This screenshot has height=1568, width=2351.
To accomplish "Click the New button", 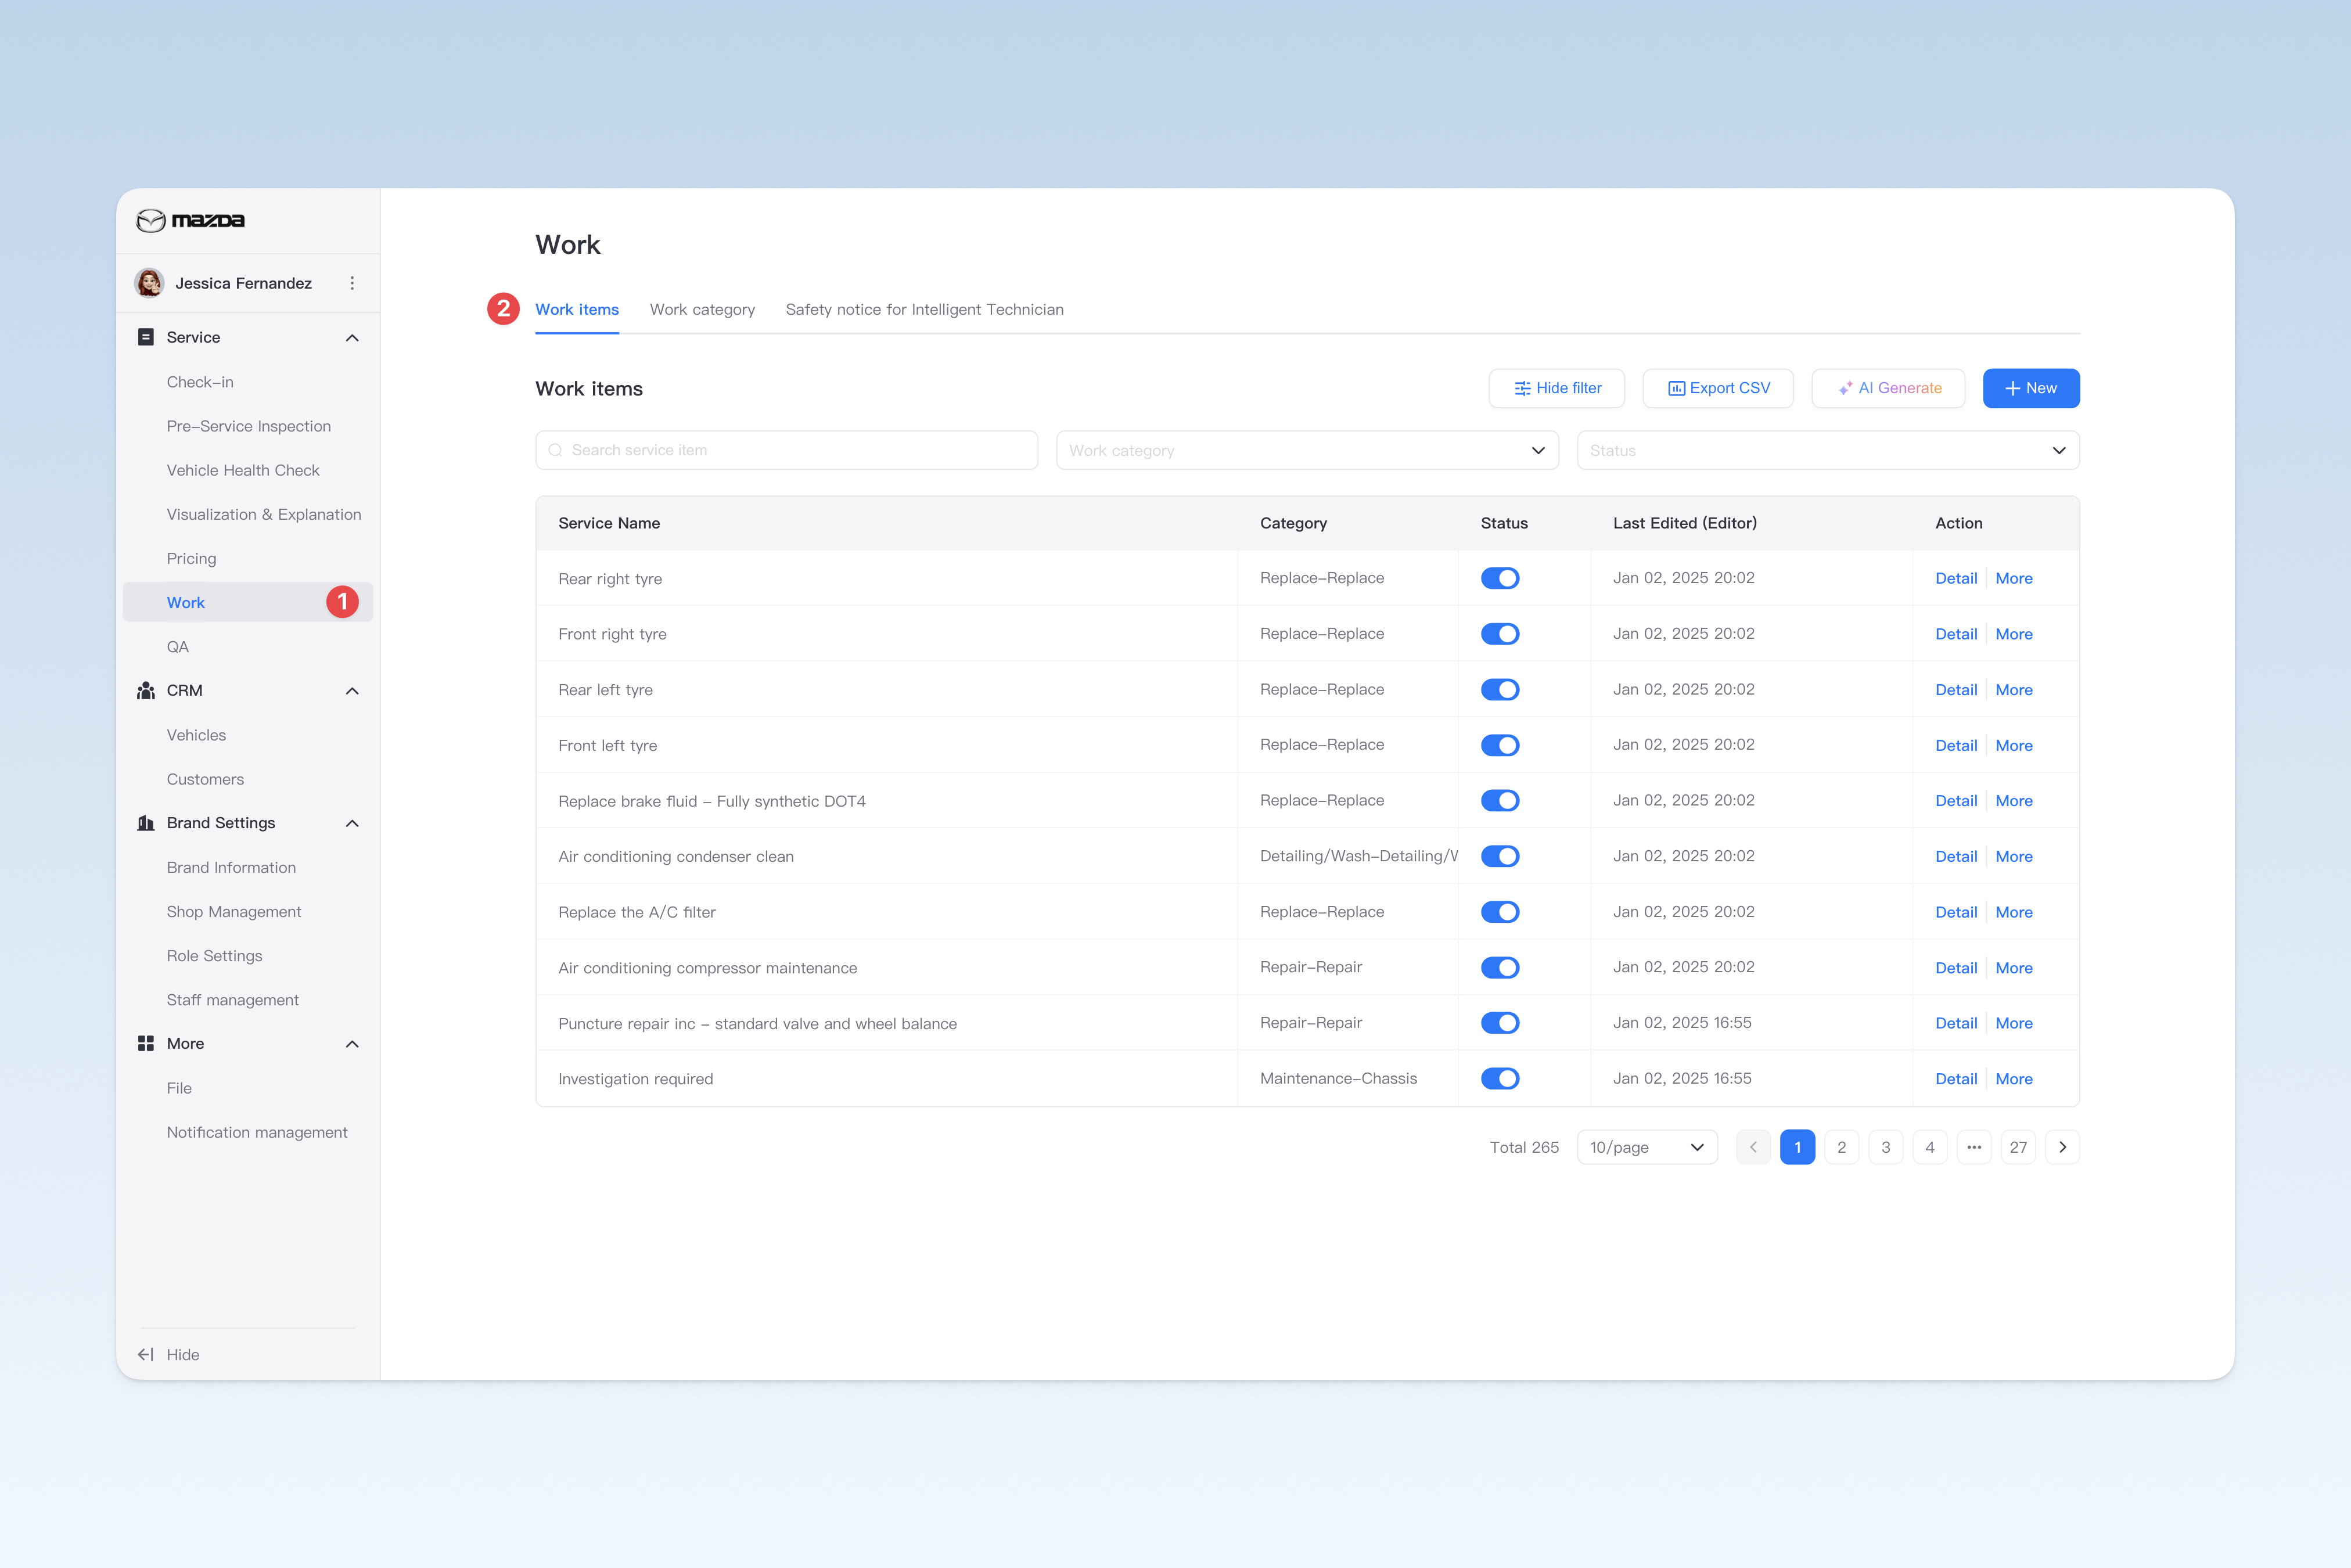I will pos(2031,388).
